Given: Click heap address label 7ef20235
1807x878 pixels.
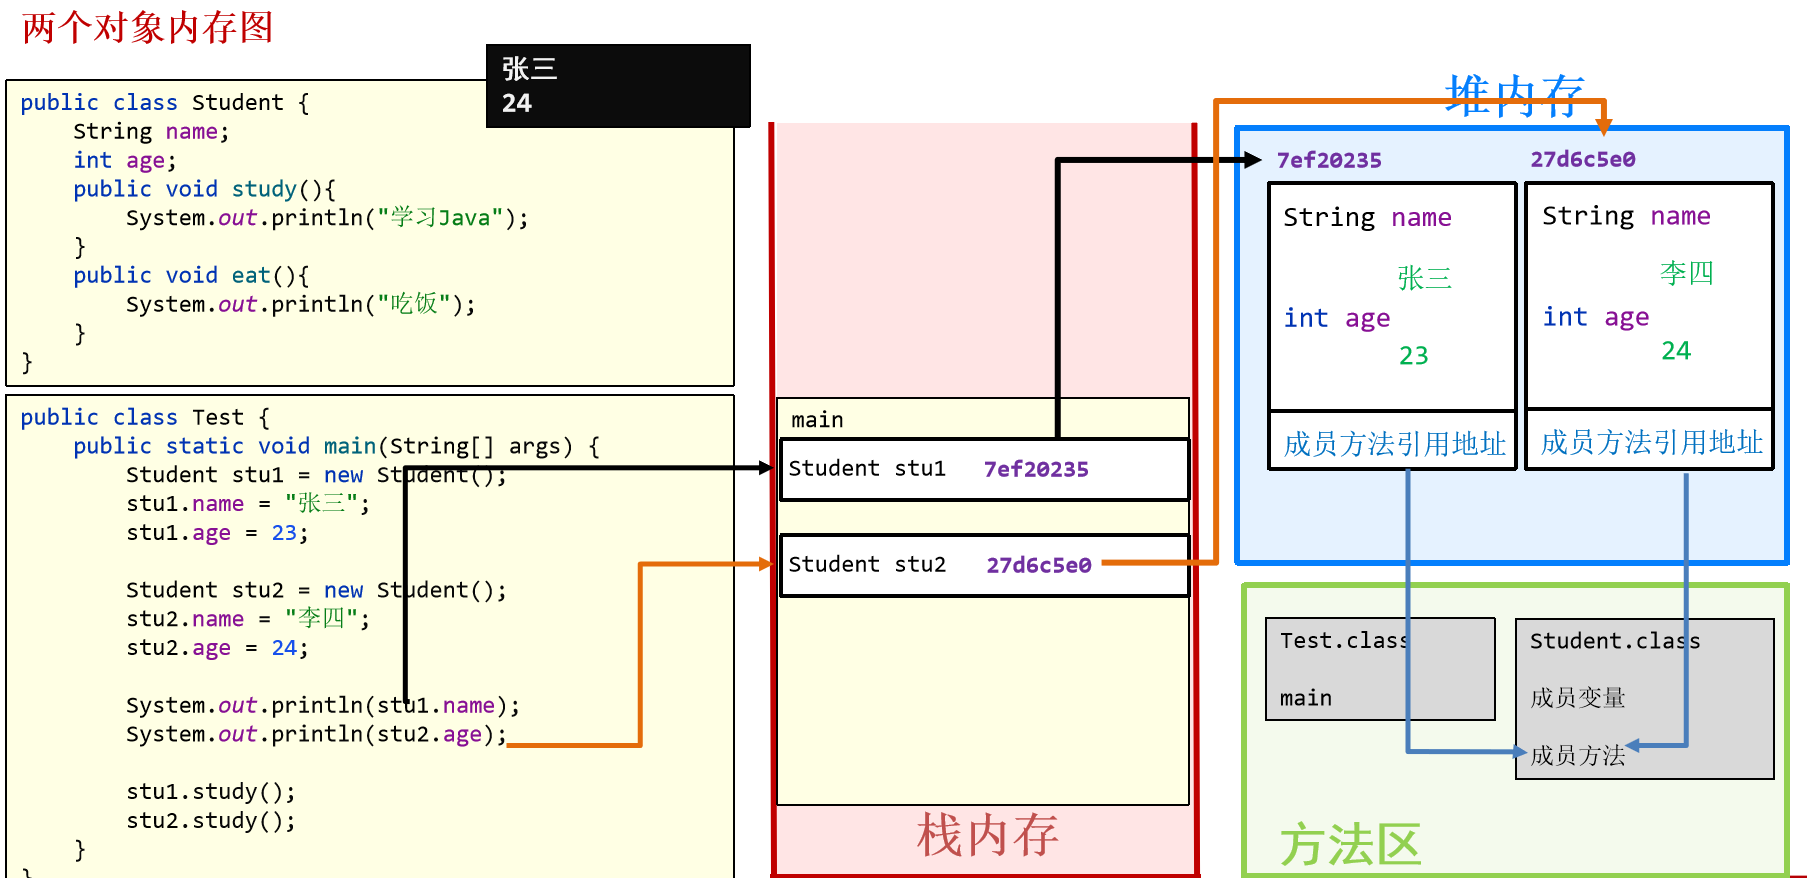Looking at the screenshot, I should (x=1329, y=160).
